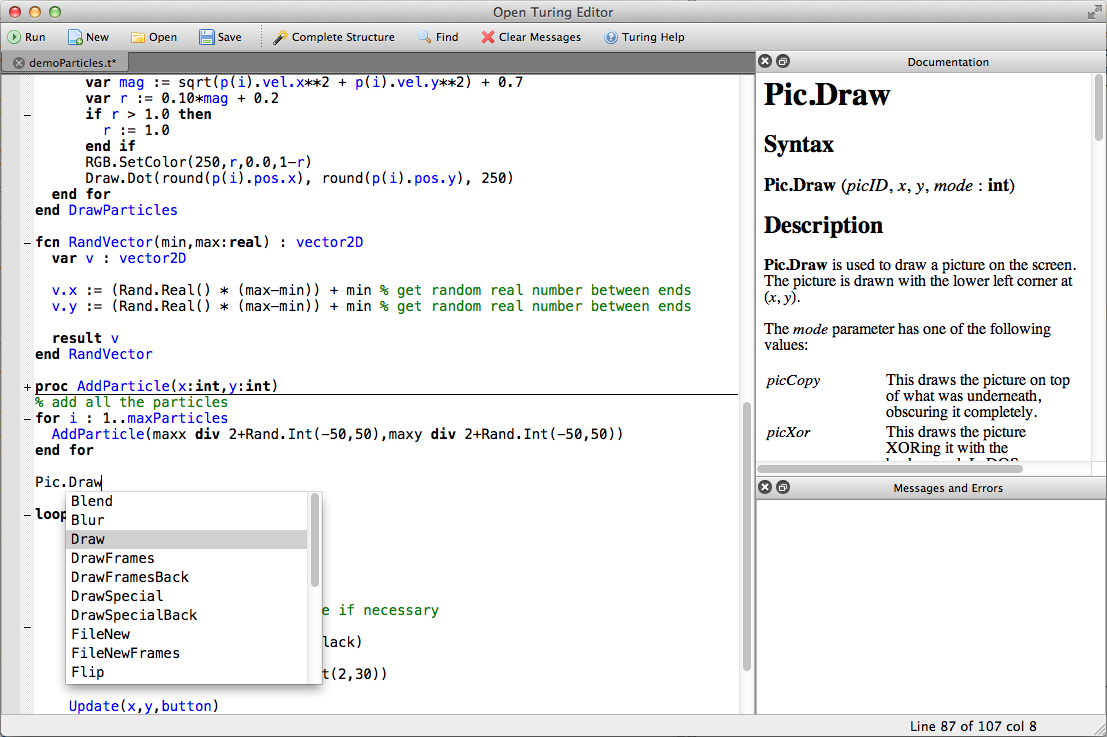The height and width of the screenshot is (737, 1107).
Task: Click the 'end DrawParticles' line
Action: point(107,210)
